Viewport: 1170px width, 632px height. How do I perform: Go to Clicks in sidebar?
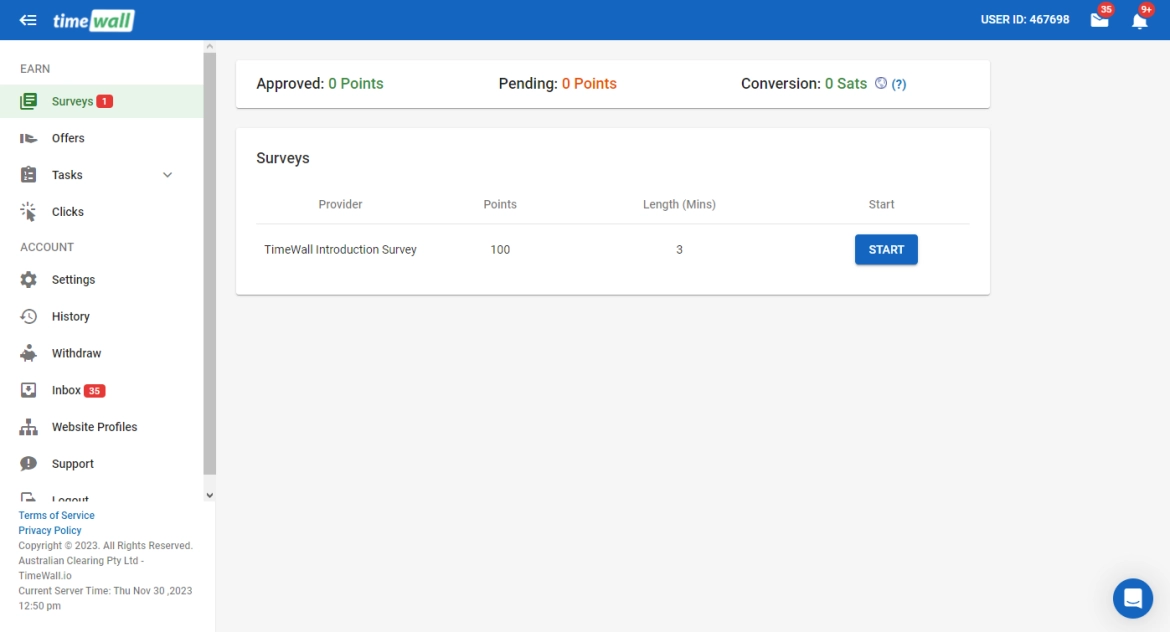click(68, 212)
